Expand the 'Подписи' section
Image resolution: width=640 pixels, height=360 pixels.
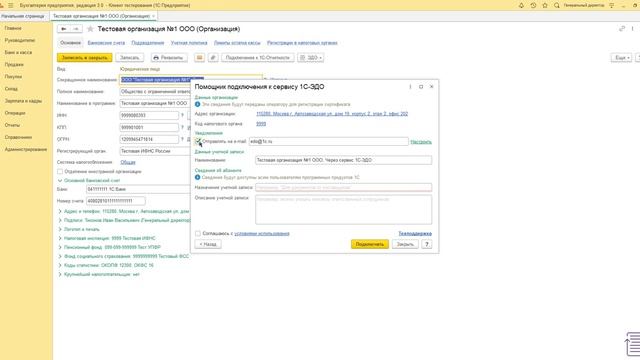point(60,220)
